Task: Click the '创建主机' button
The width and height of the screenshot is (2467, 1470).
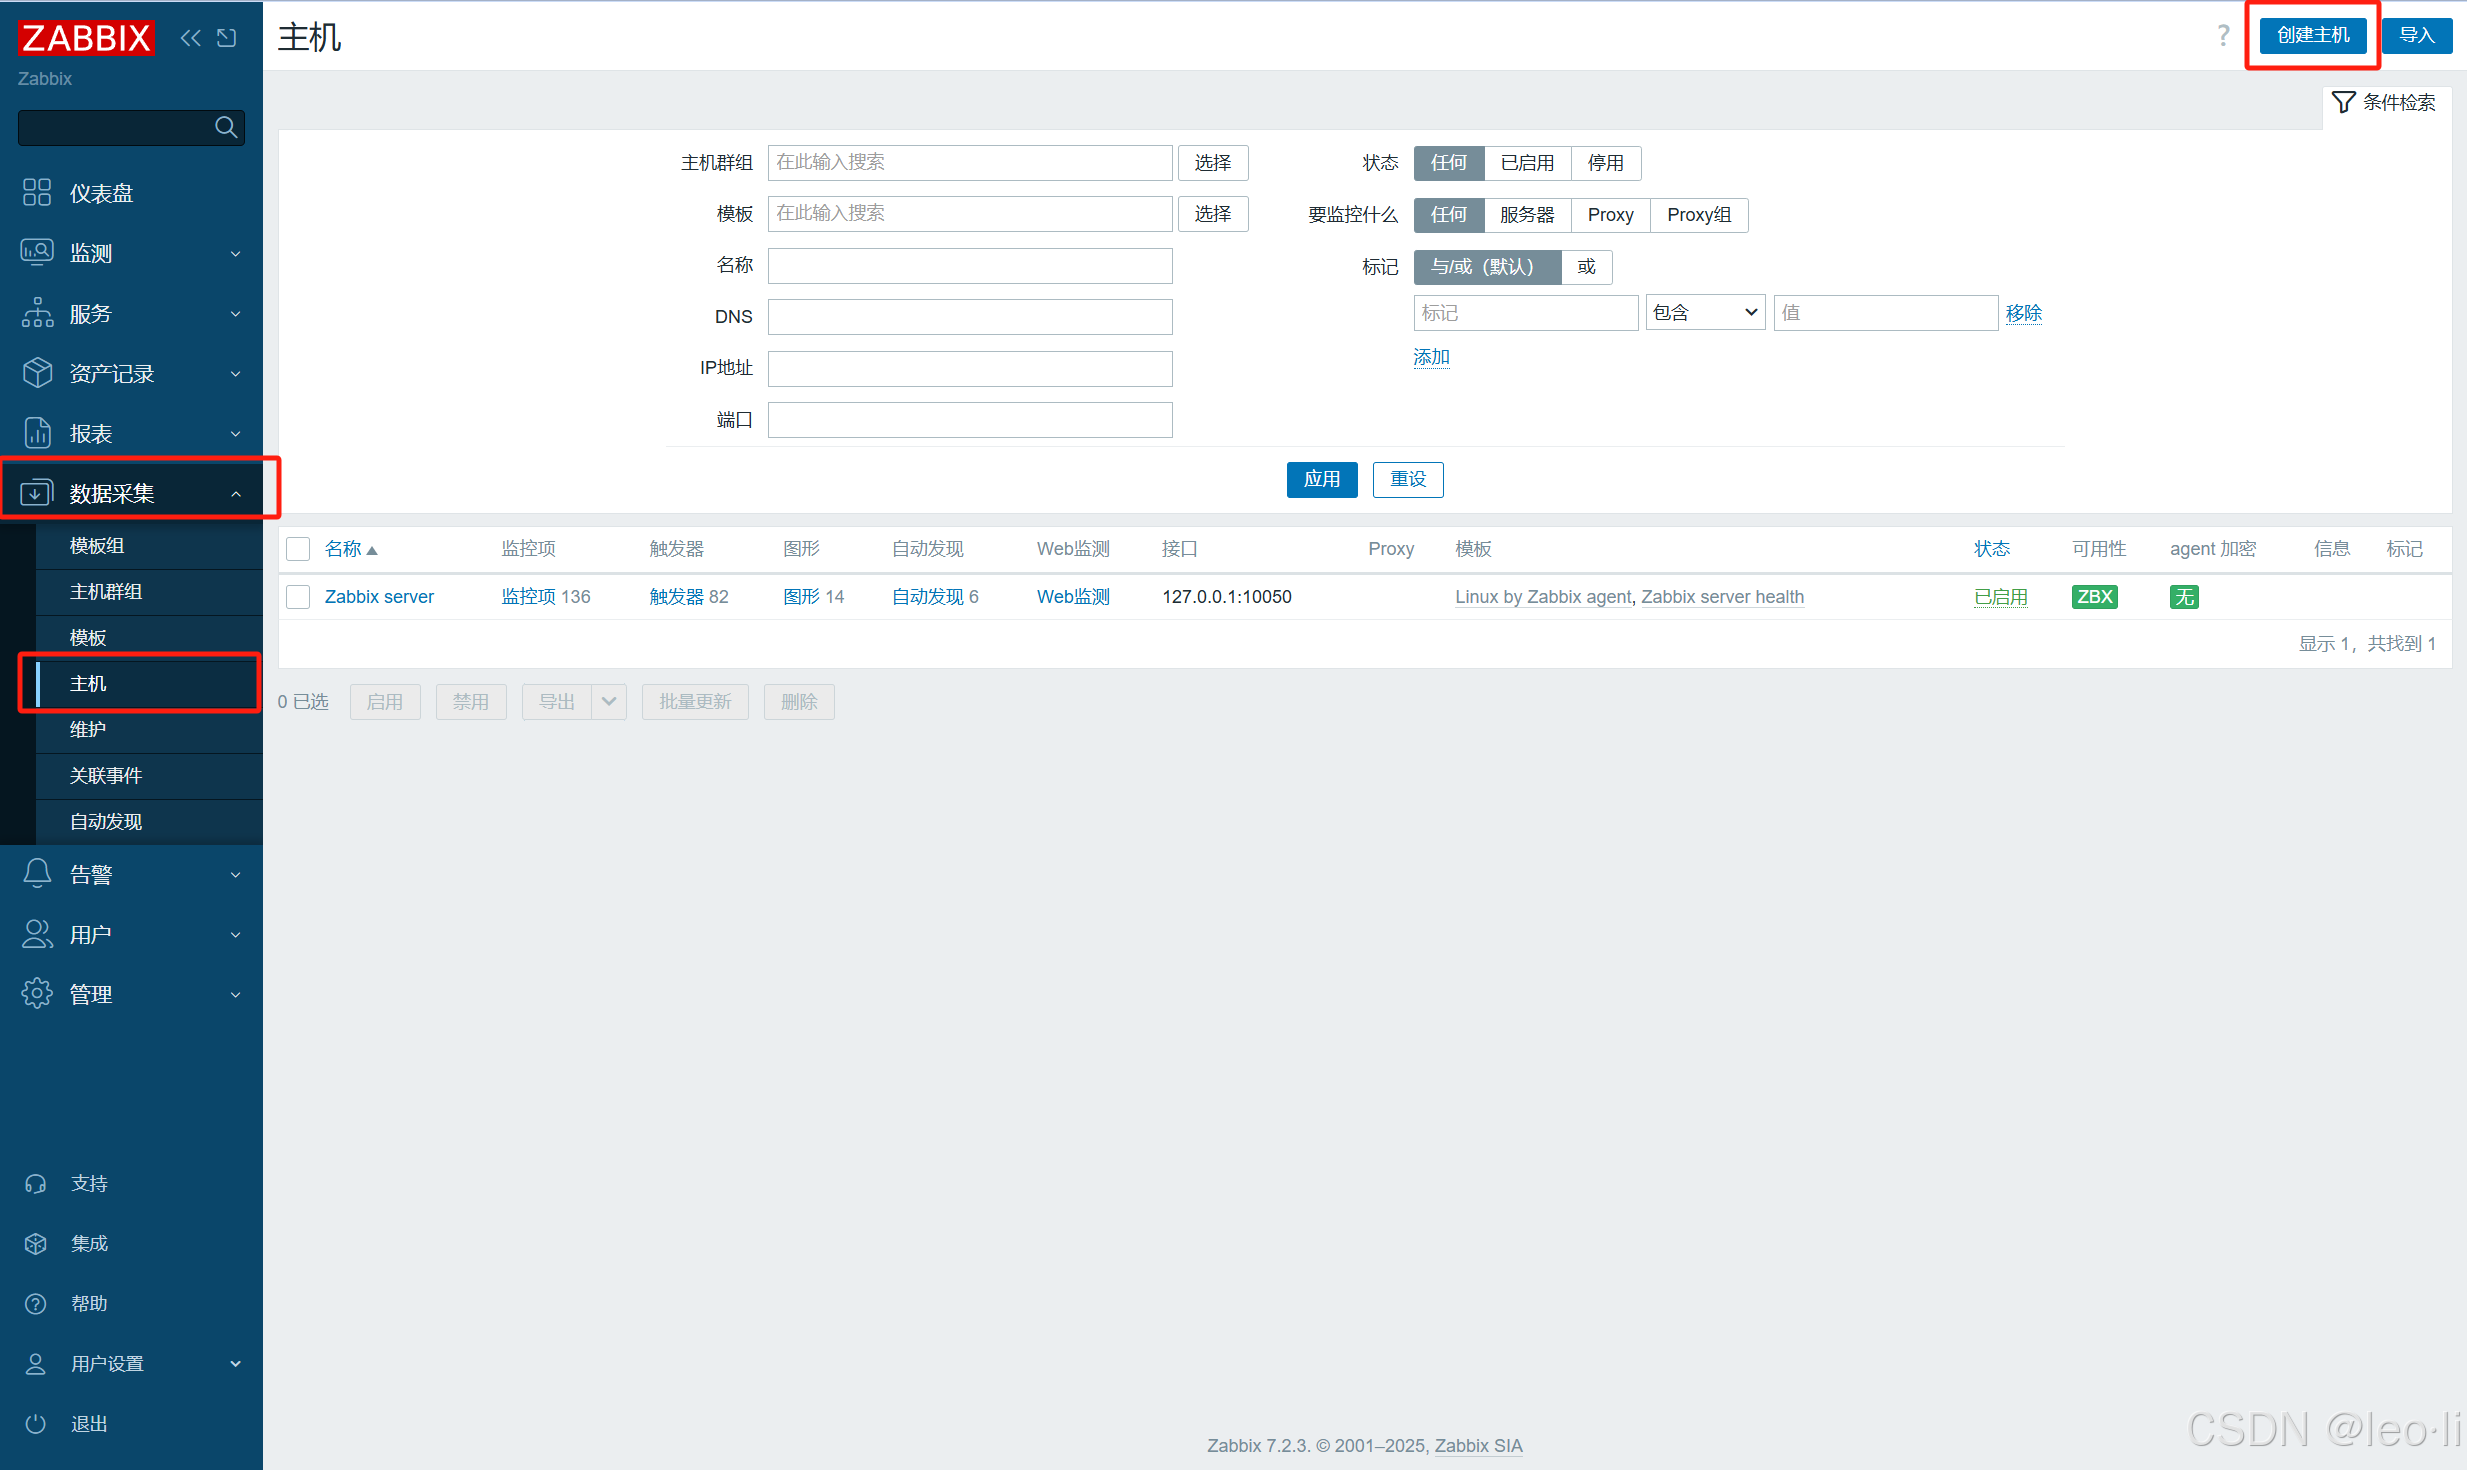Action: (2312, 36)
